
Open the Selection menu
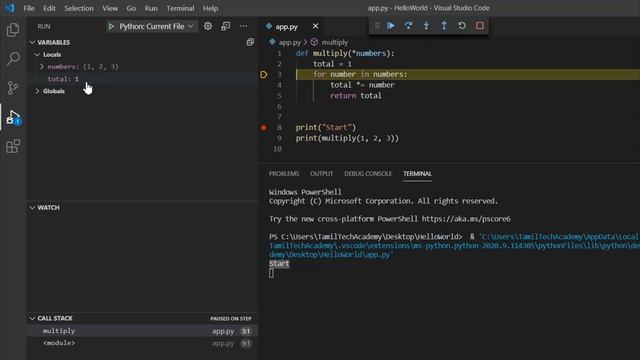click(x=79, y=8)
